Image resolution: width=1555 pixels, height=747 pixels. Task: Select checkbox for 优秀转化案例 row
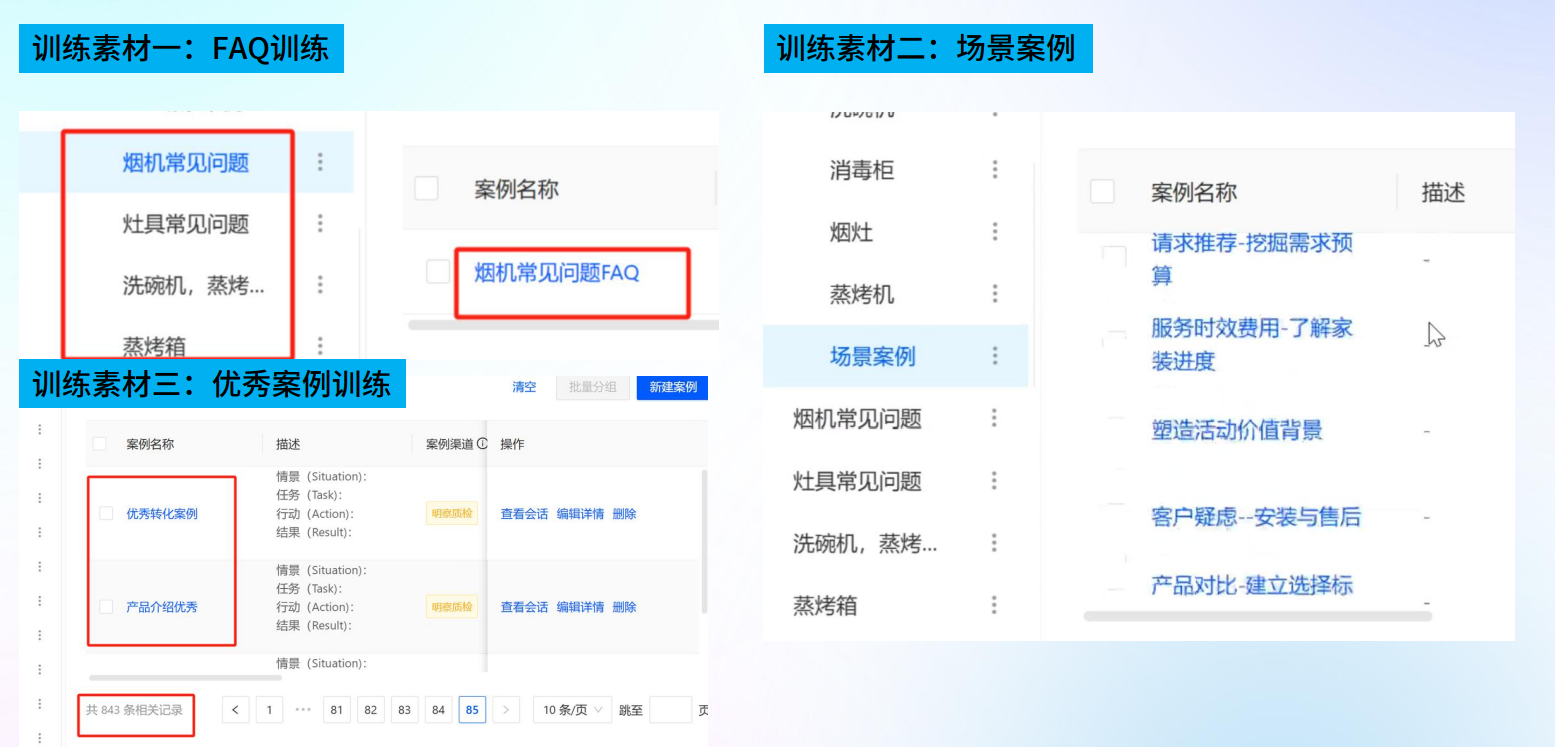point(106,514)
